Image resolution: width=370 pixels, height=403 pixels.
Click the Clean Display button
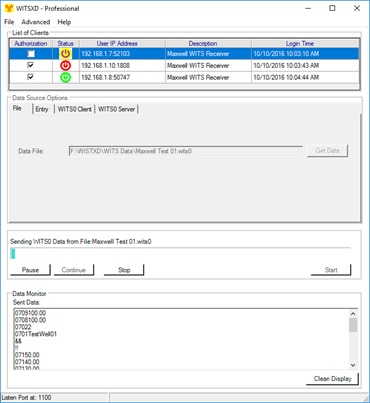pos(332,379)
